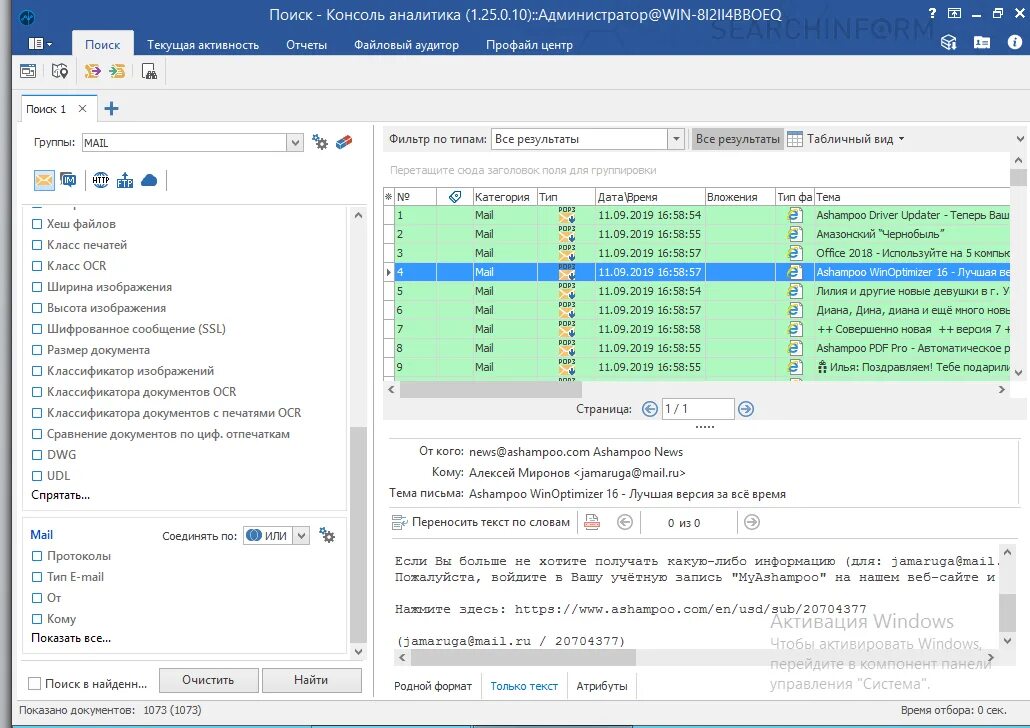Click the Найти button
This screenshot has height=728, width=1030.
point(311,680)
